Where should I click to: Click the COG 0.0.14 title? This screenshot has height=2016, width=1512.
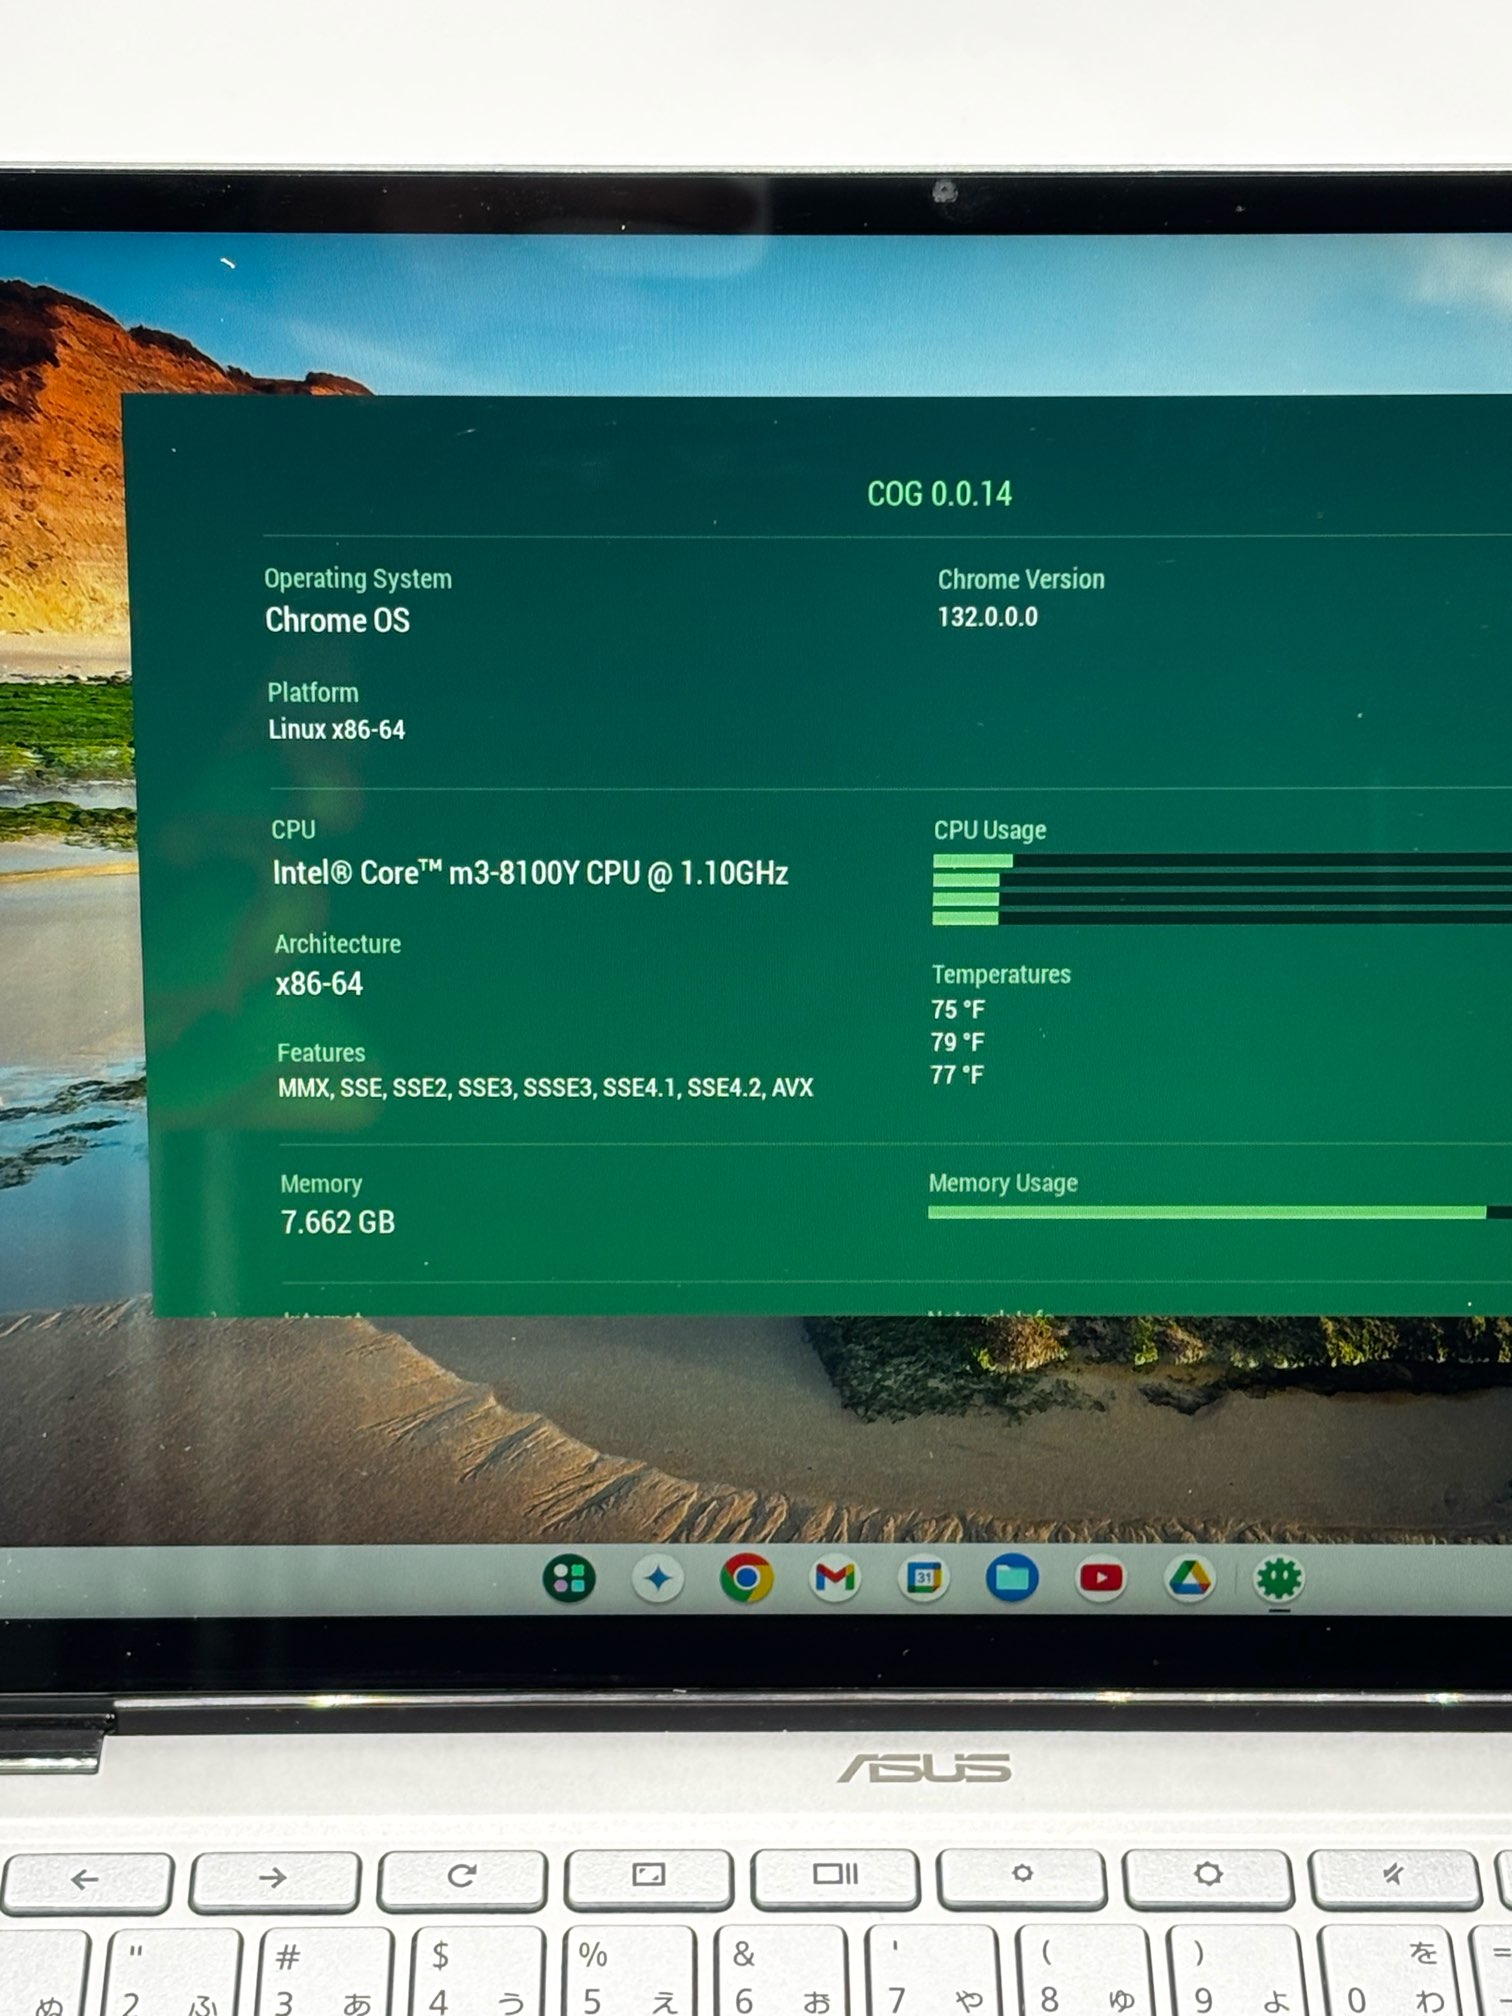[939, 494]
